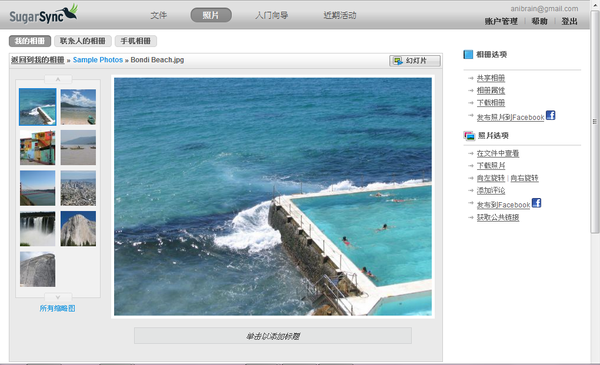Click 发布照片到Facebook link
The image size is (600, 365).
coord(510,117)
